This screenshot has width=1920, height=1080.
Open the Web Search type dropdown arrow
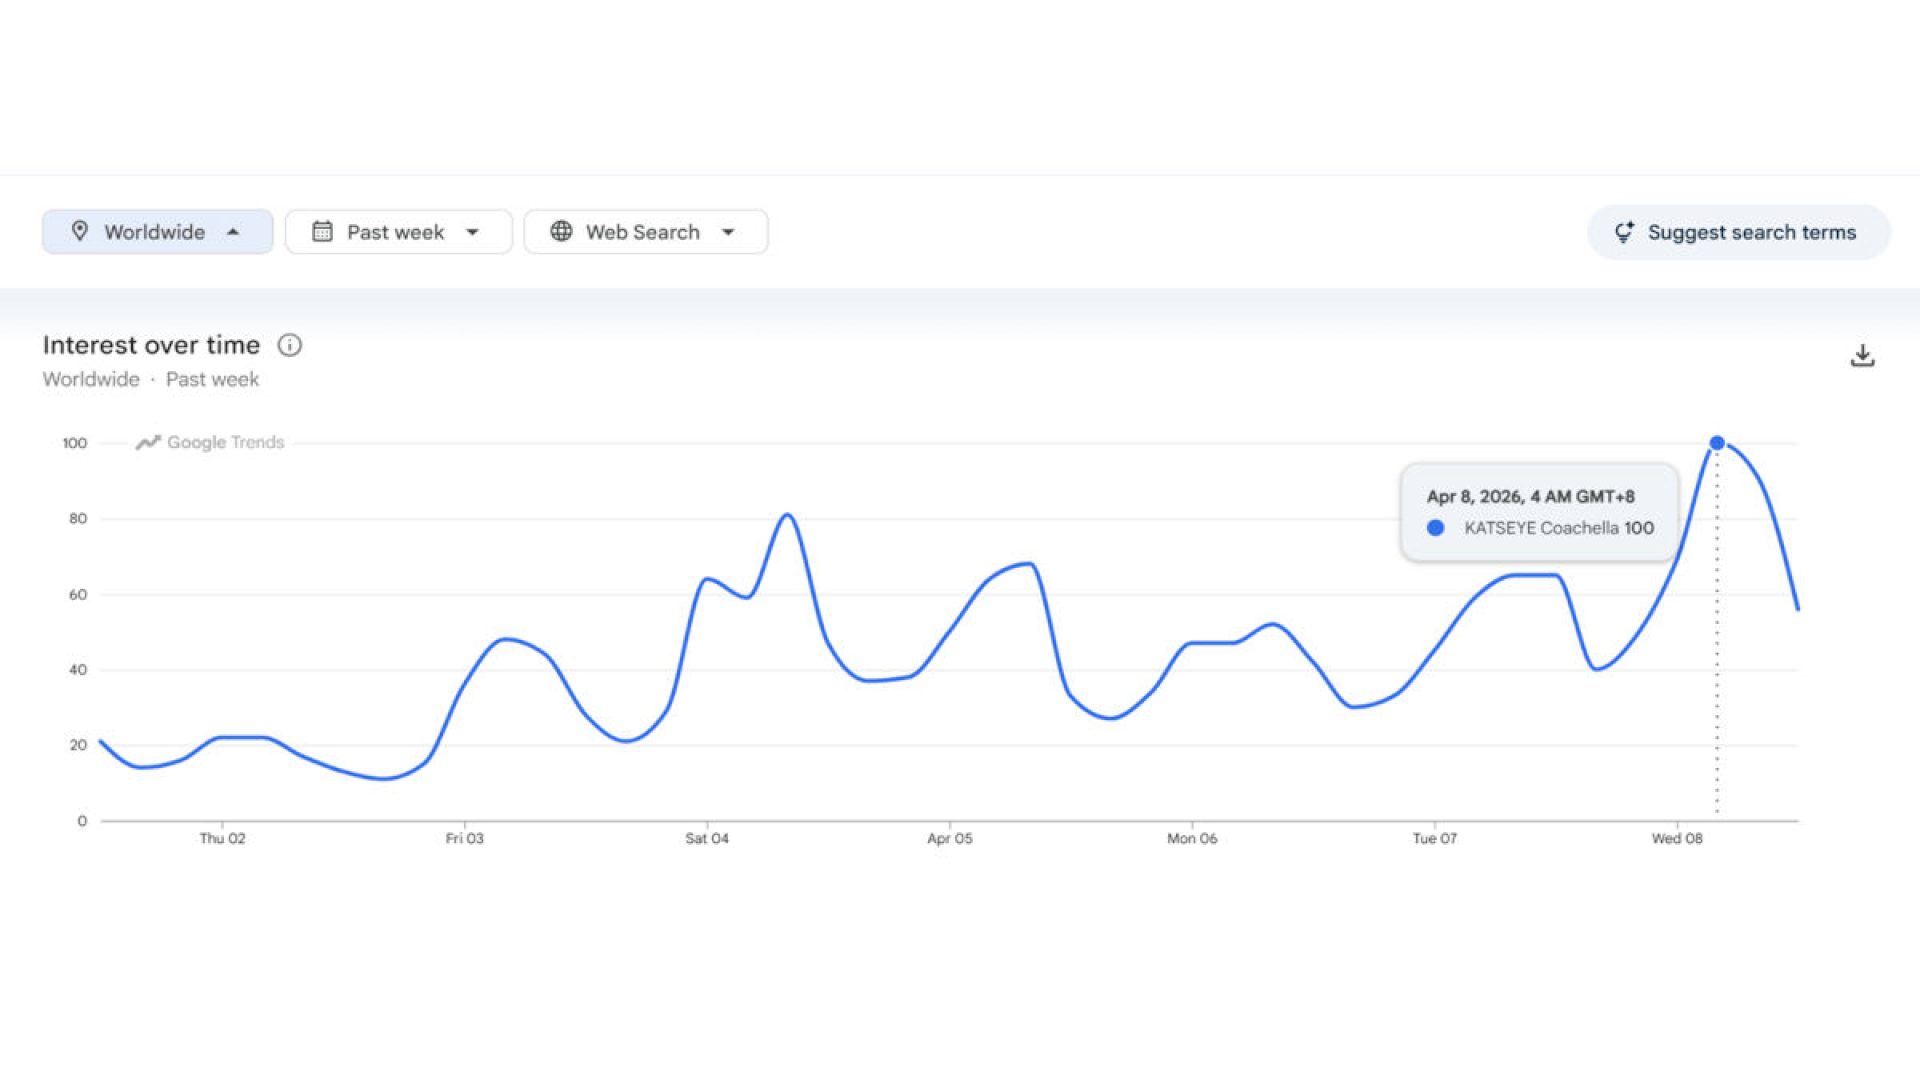(728, 232)
